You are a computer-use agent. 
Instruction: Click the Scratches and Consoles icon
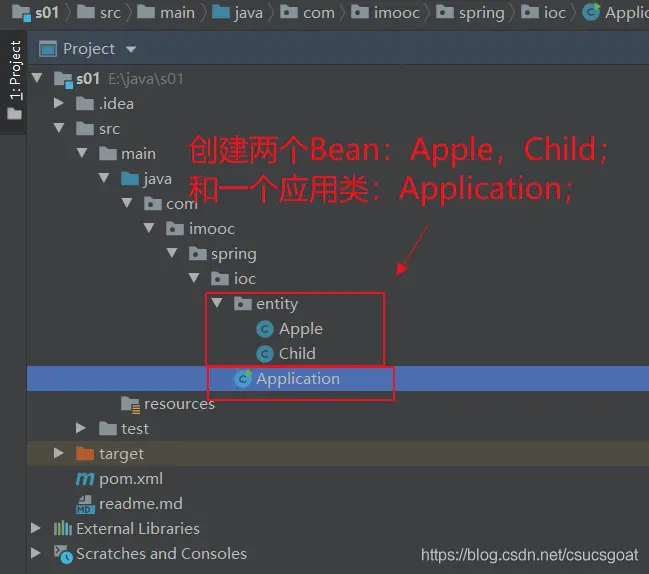pyautogui.click(x=63, y=554)
